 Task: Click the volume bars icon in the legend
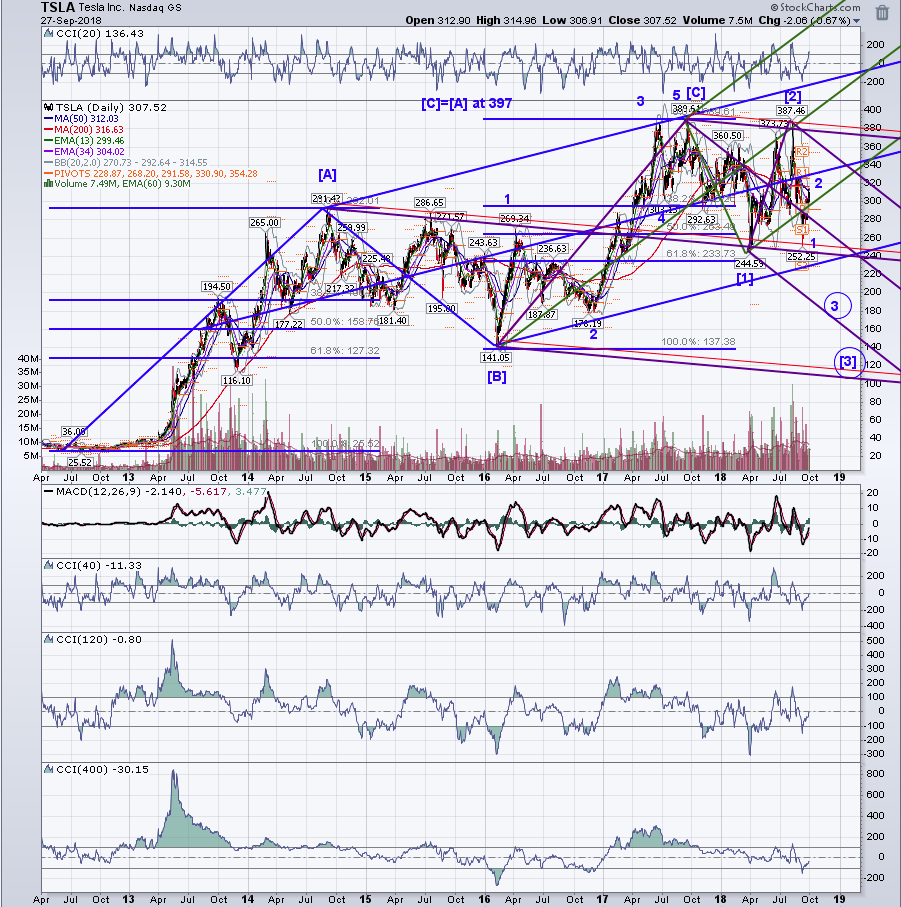pos(49,184)
